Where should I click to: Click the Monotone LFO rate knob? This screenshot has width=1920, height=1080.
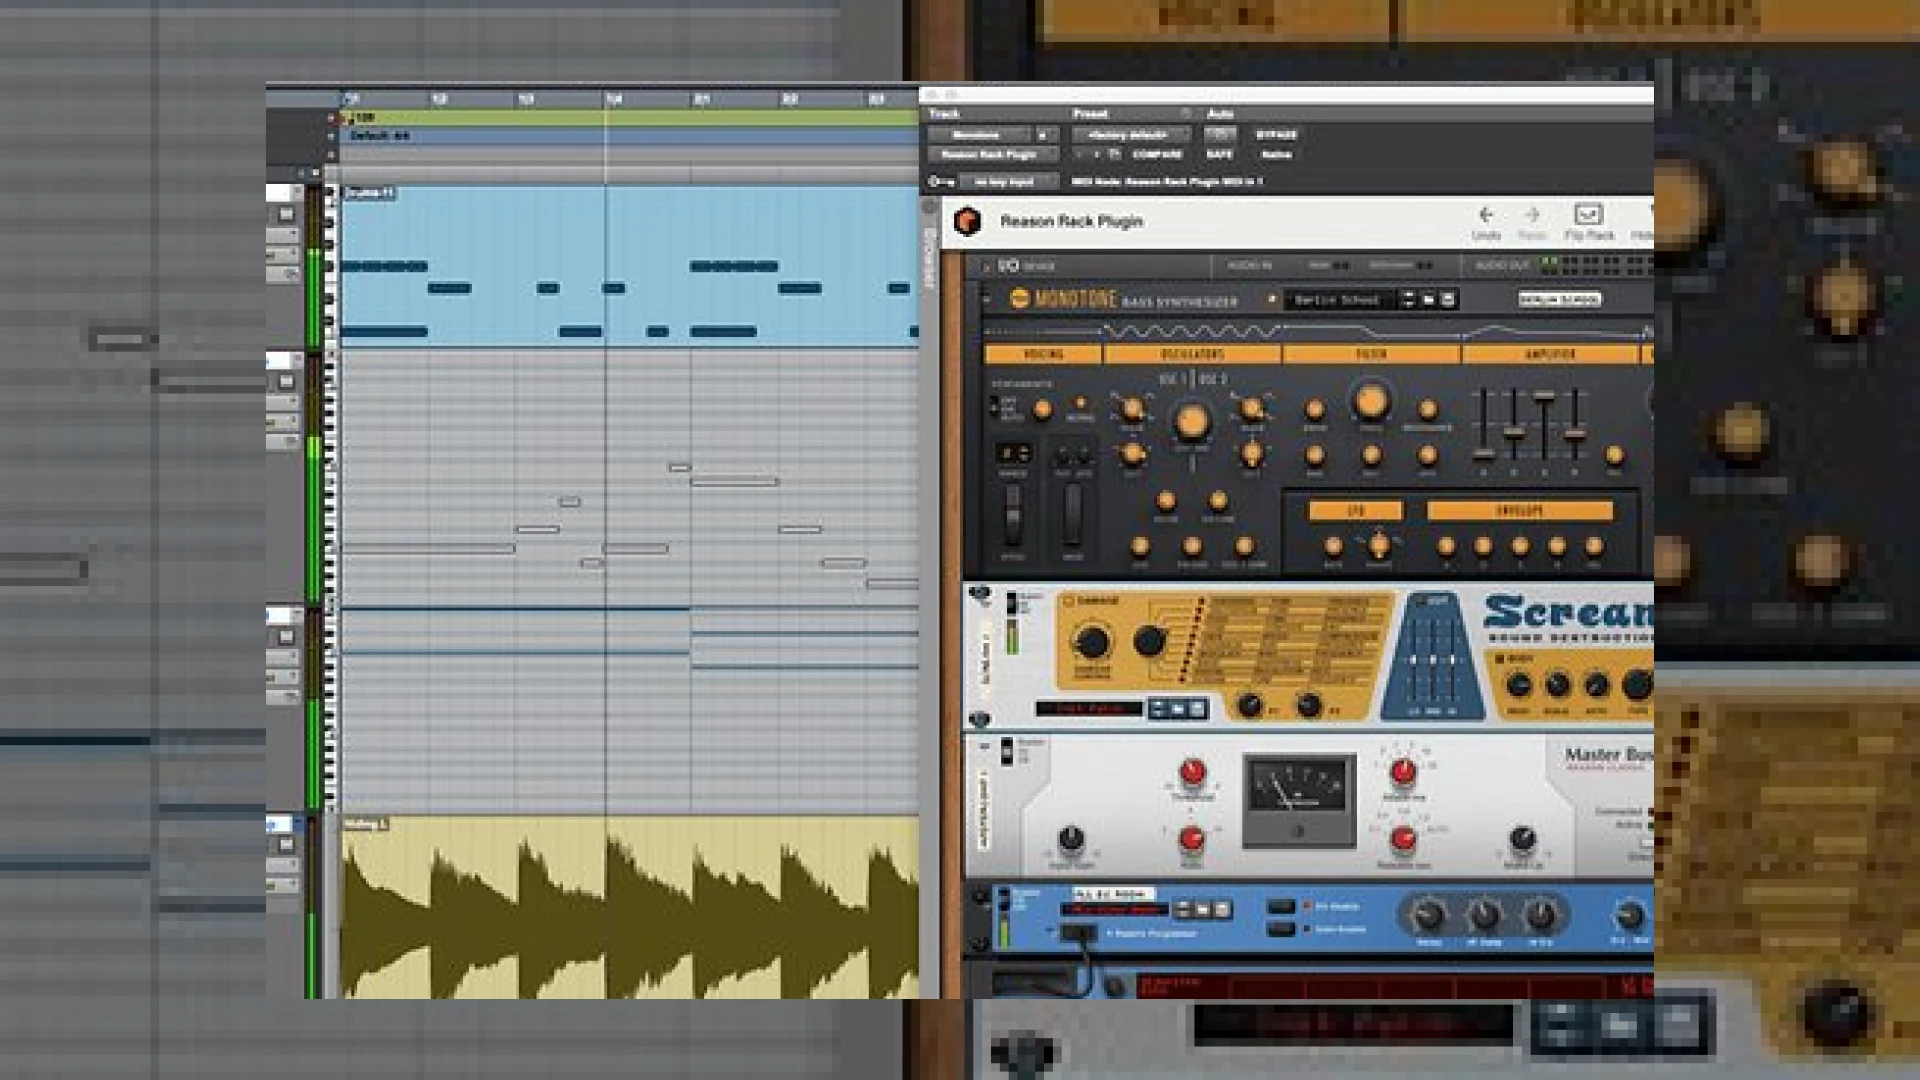1333,546
